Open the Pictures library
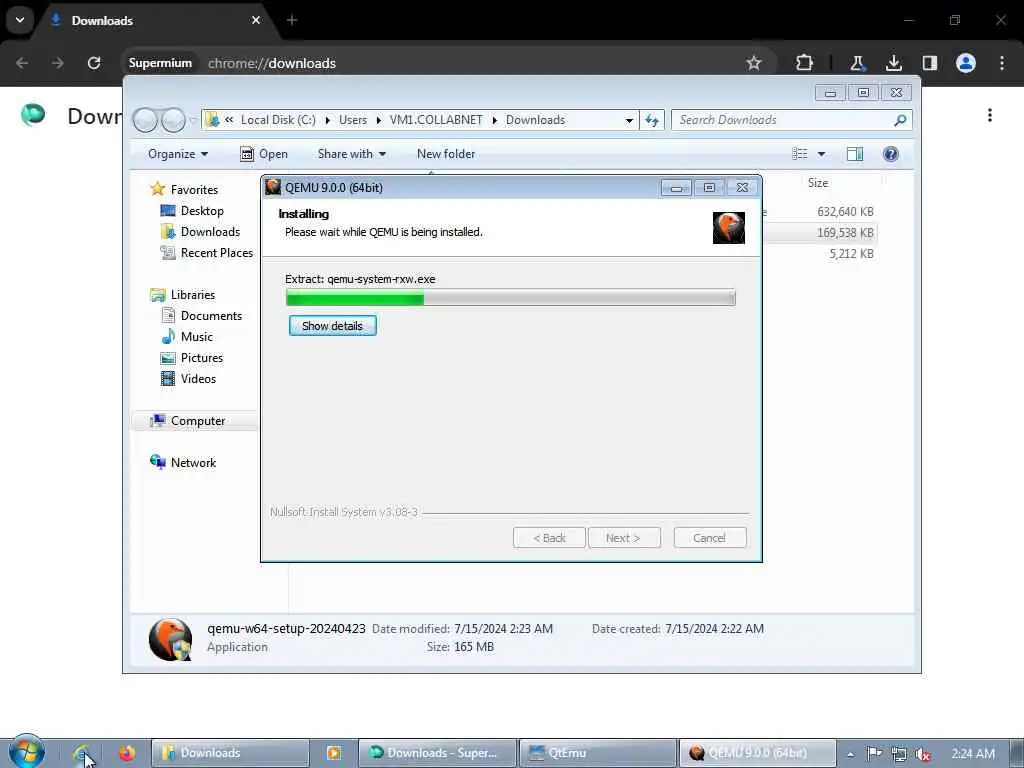Viewport: 1024px width, 768px height. tap(202, 357)
